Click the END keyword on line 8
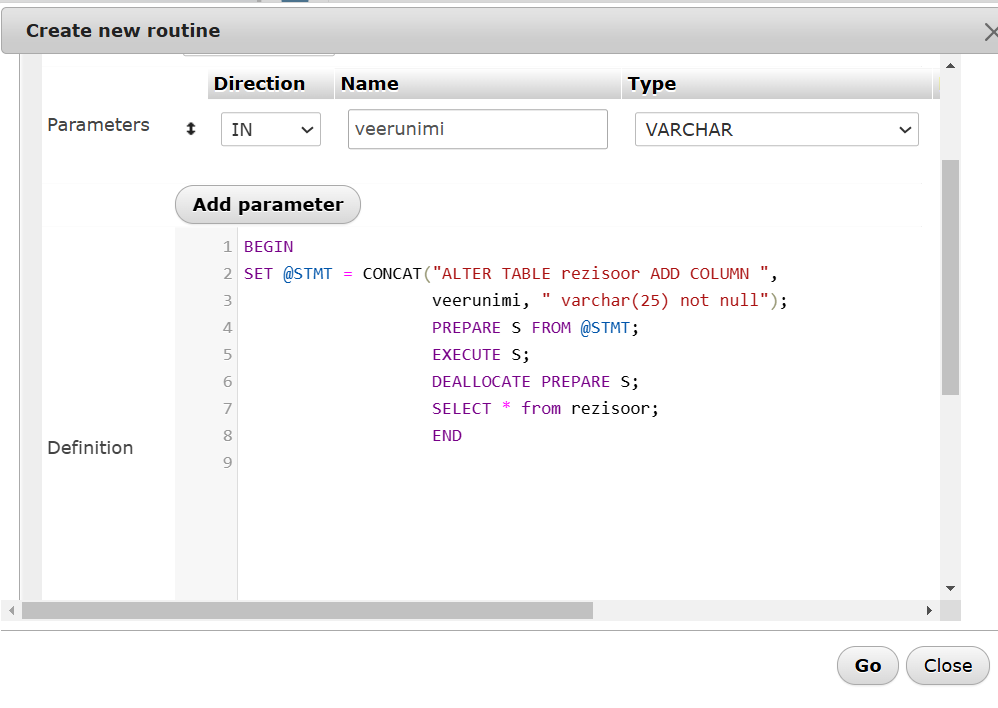Viewport: 998px width, 708px height. pos(447,435)
